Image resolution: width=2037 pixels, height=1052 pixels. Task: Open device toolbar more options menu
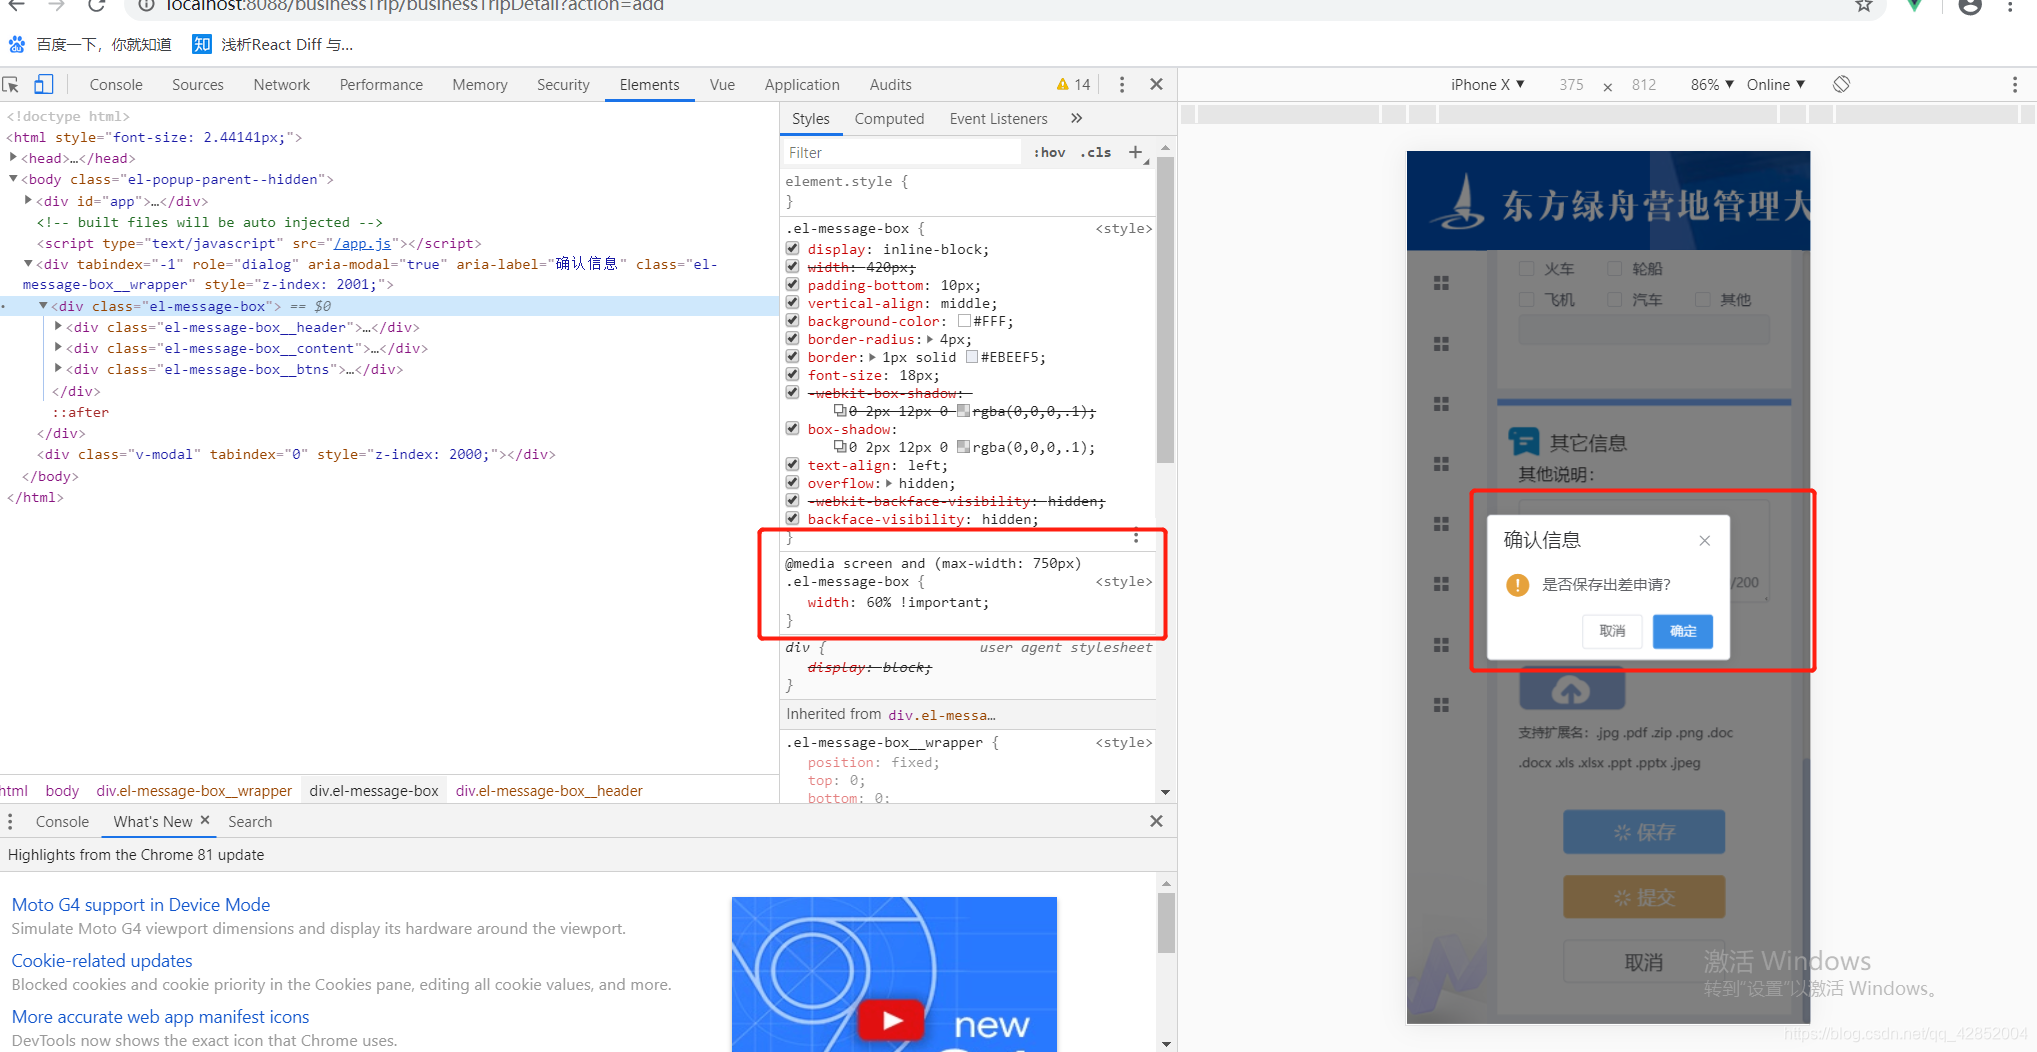2014,85
